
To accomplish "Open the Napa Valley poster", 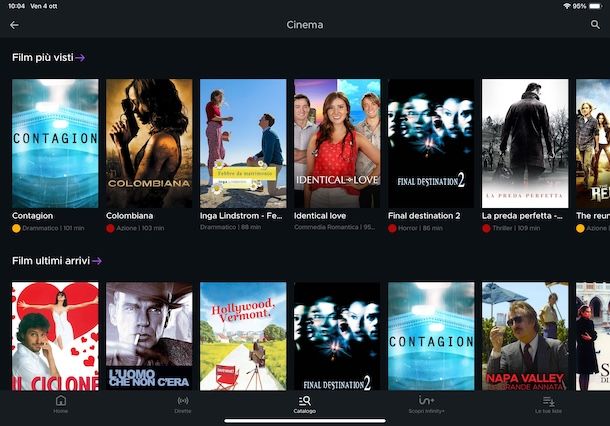I will [x=525, y=336].
